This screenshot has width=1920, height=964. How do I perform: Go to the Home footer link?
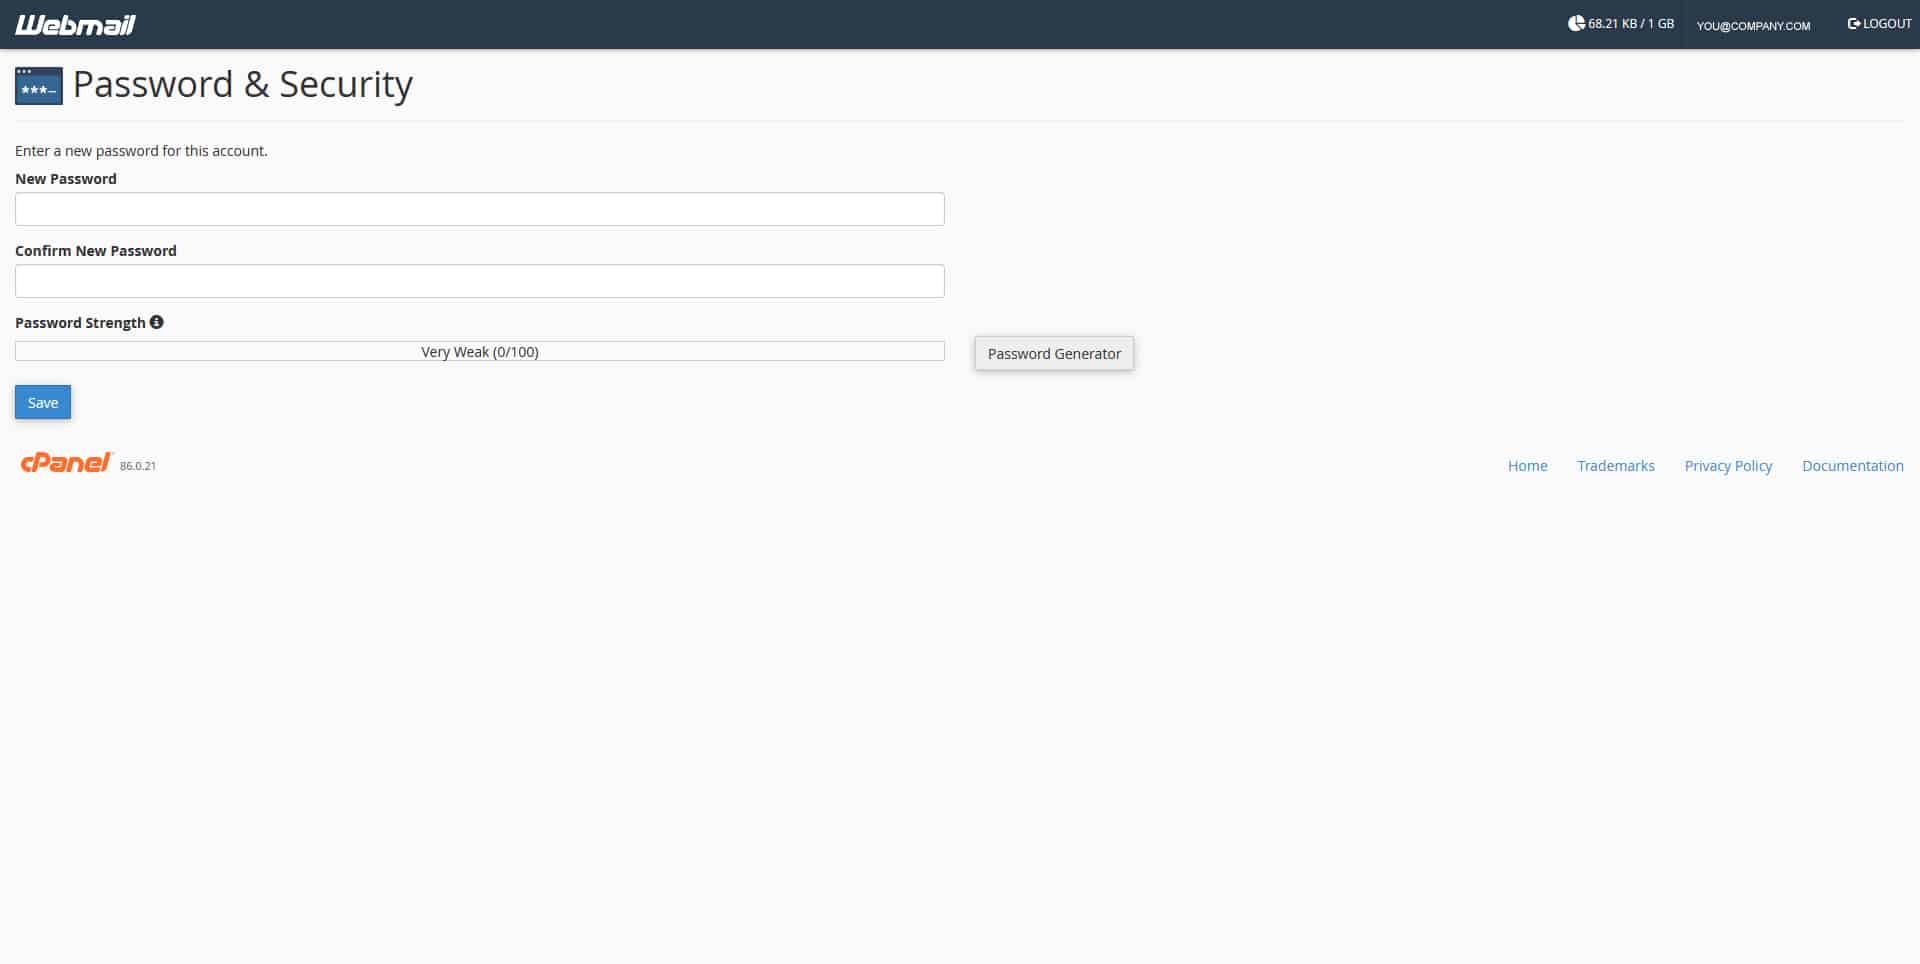[x=1527, y=466]
